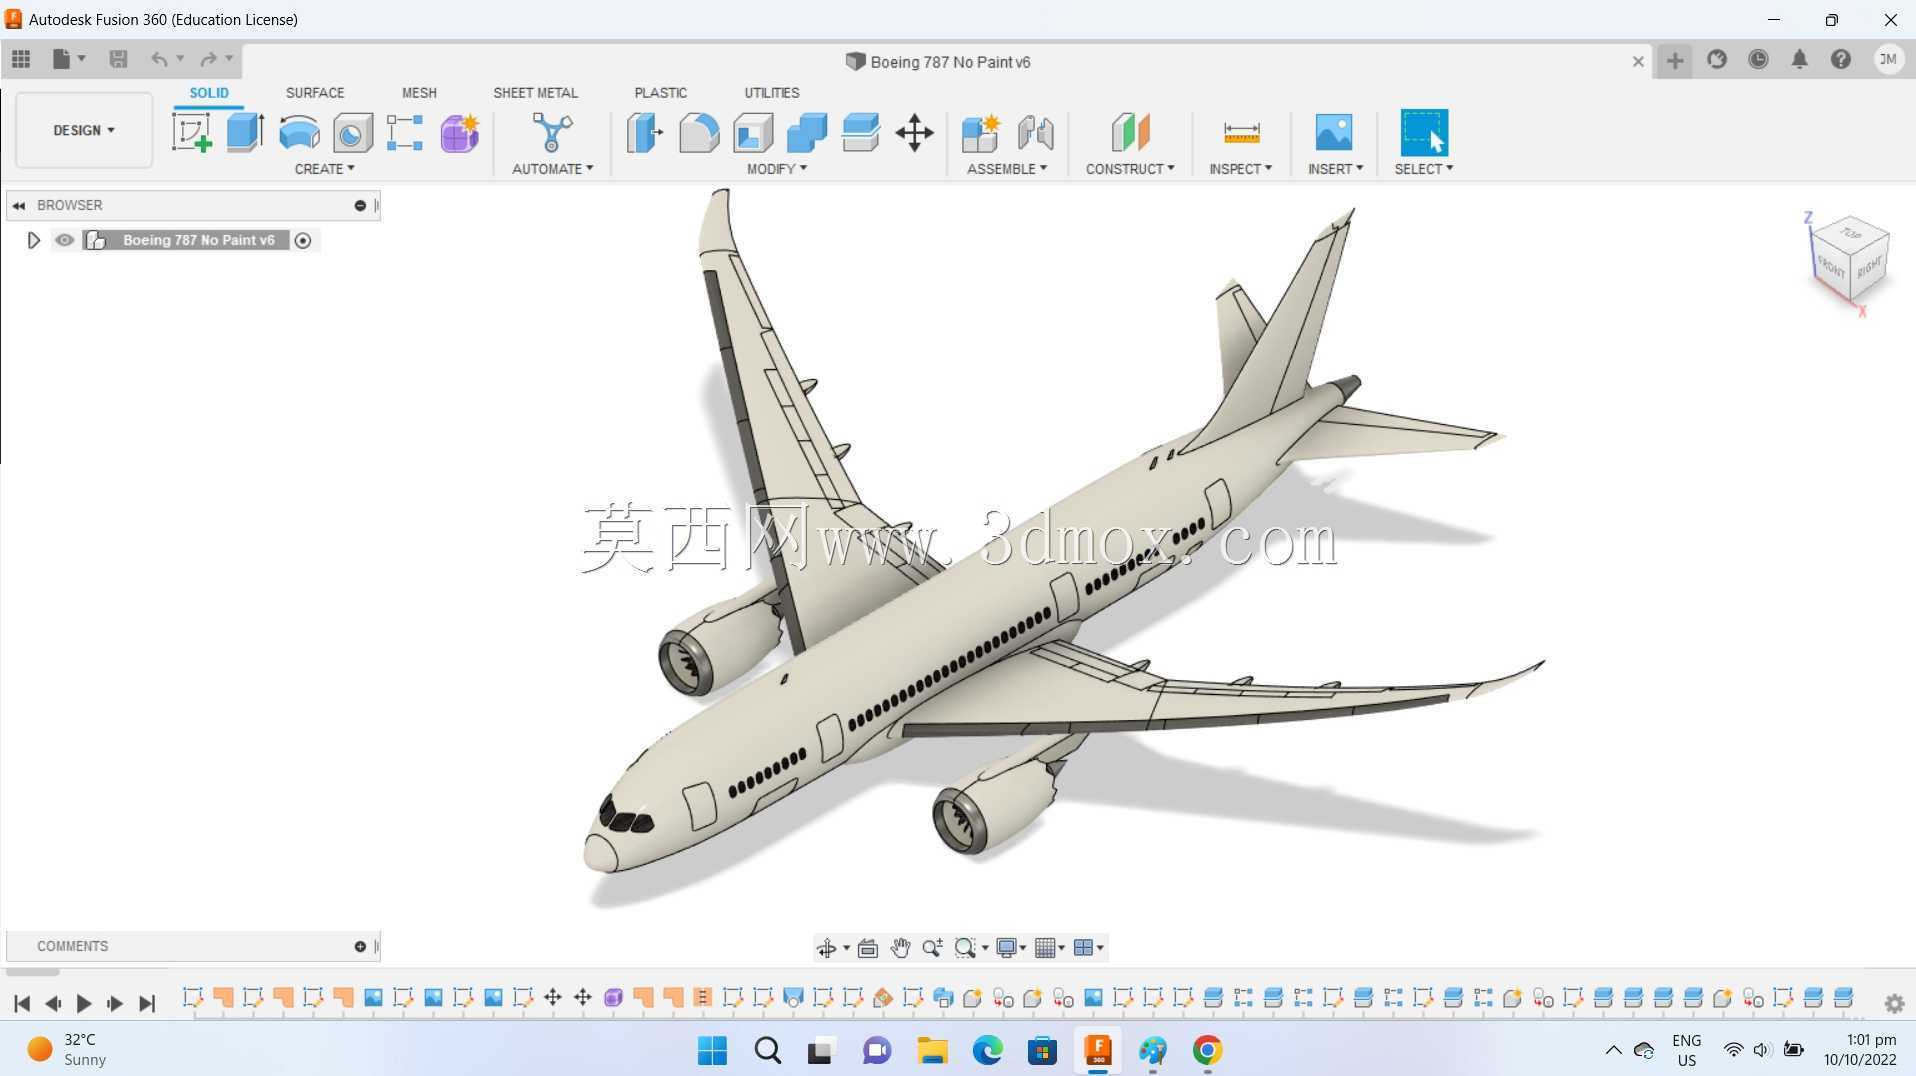This screenshot has width=1916, height=1076.
Task: Select the Combine tool icon
Action: click(807, 132)
